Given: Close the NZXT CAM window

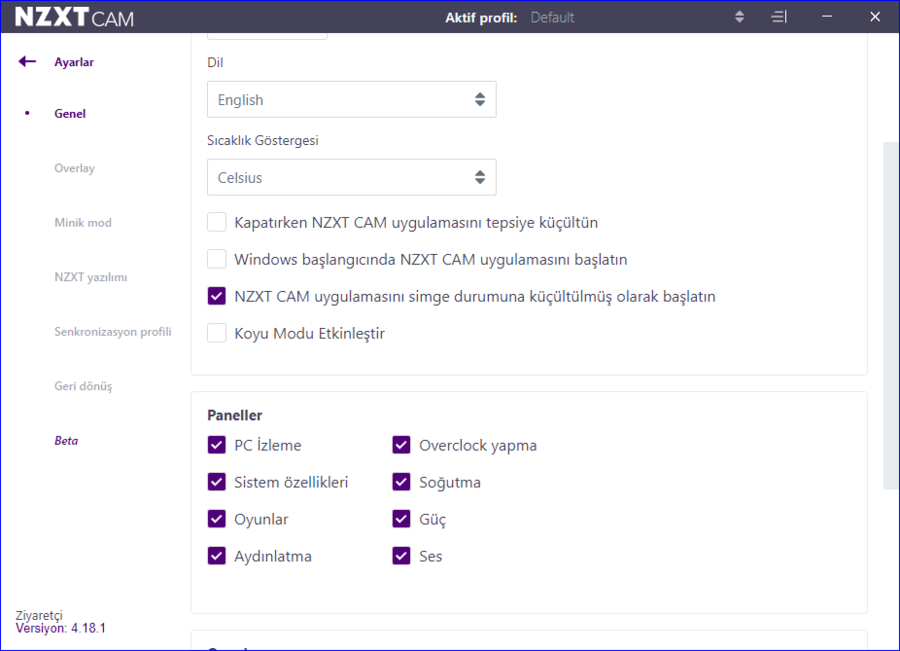Looking at the screenshot, I should (x=874, y=17).
